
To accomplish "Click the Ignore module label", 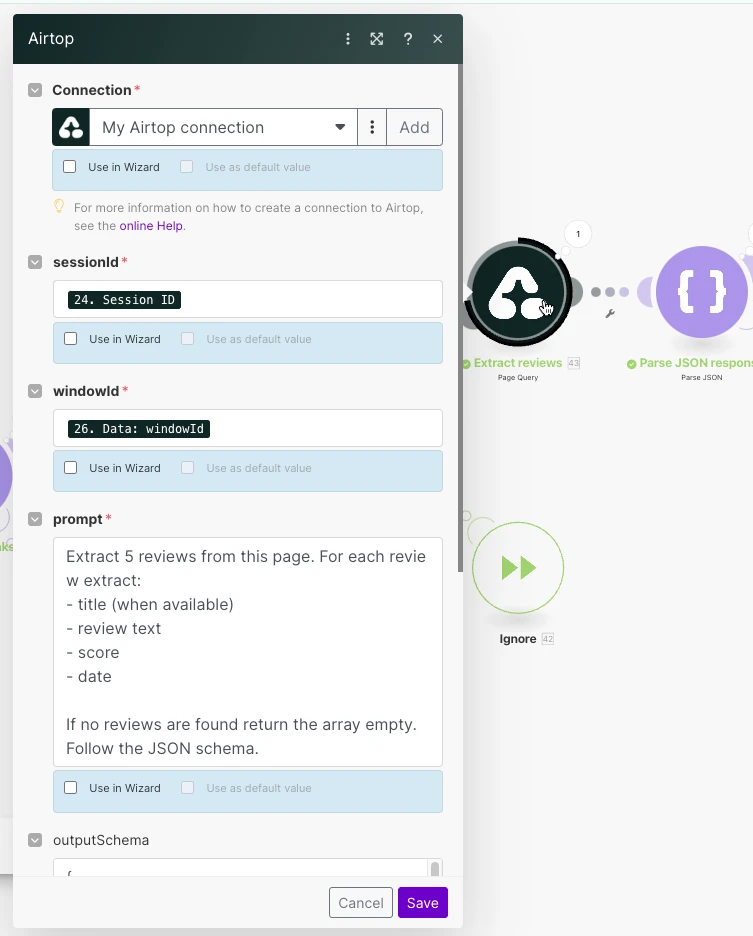I will point(518,639).
